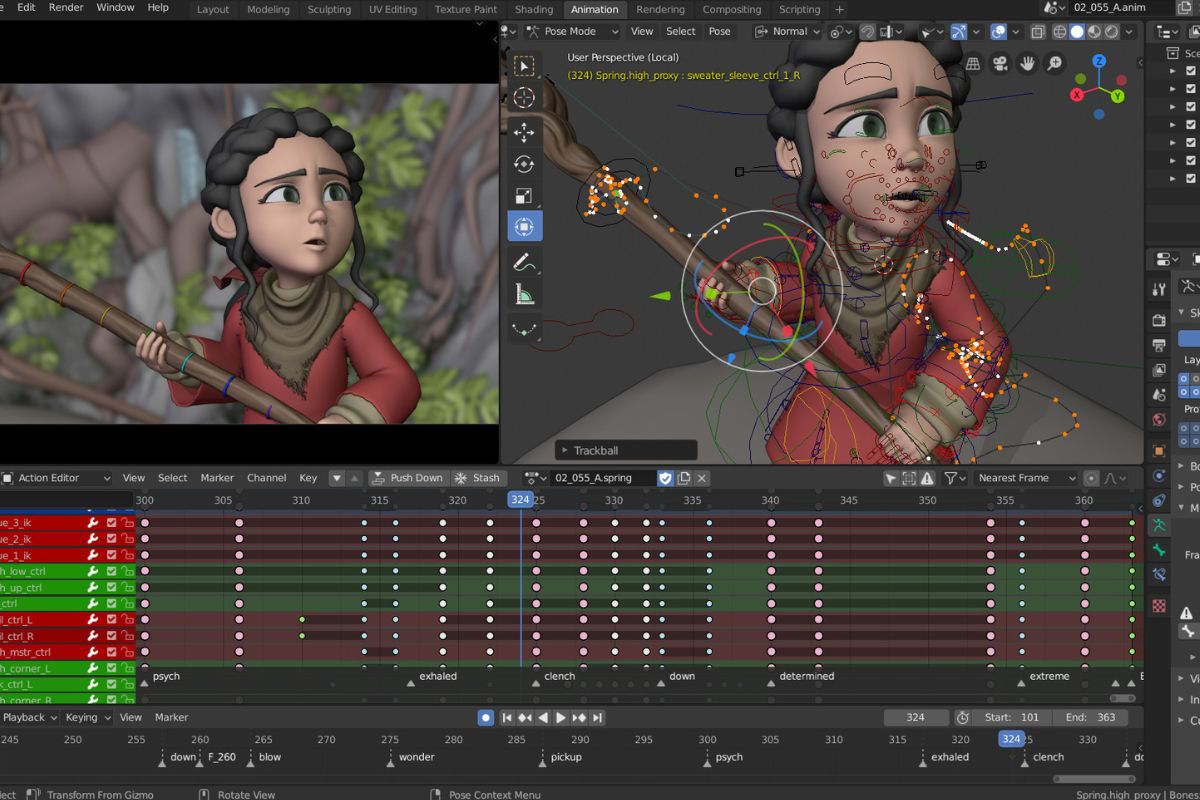Screen dimensions: 1200x800
Task: Choose the Scale tool
Action: (524, 196)
